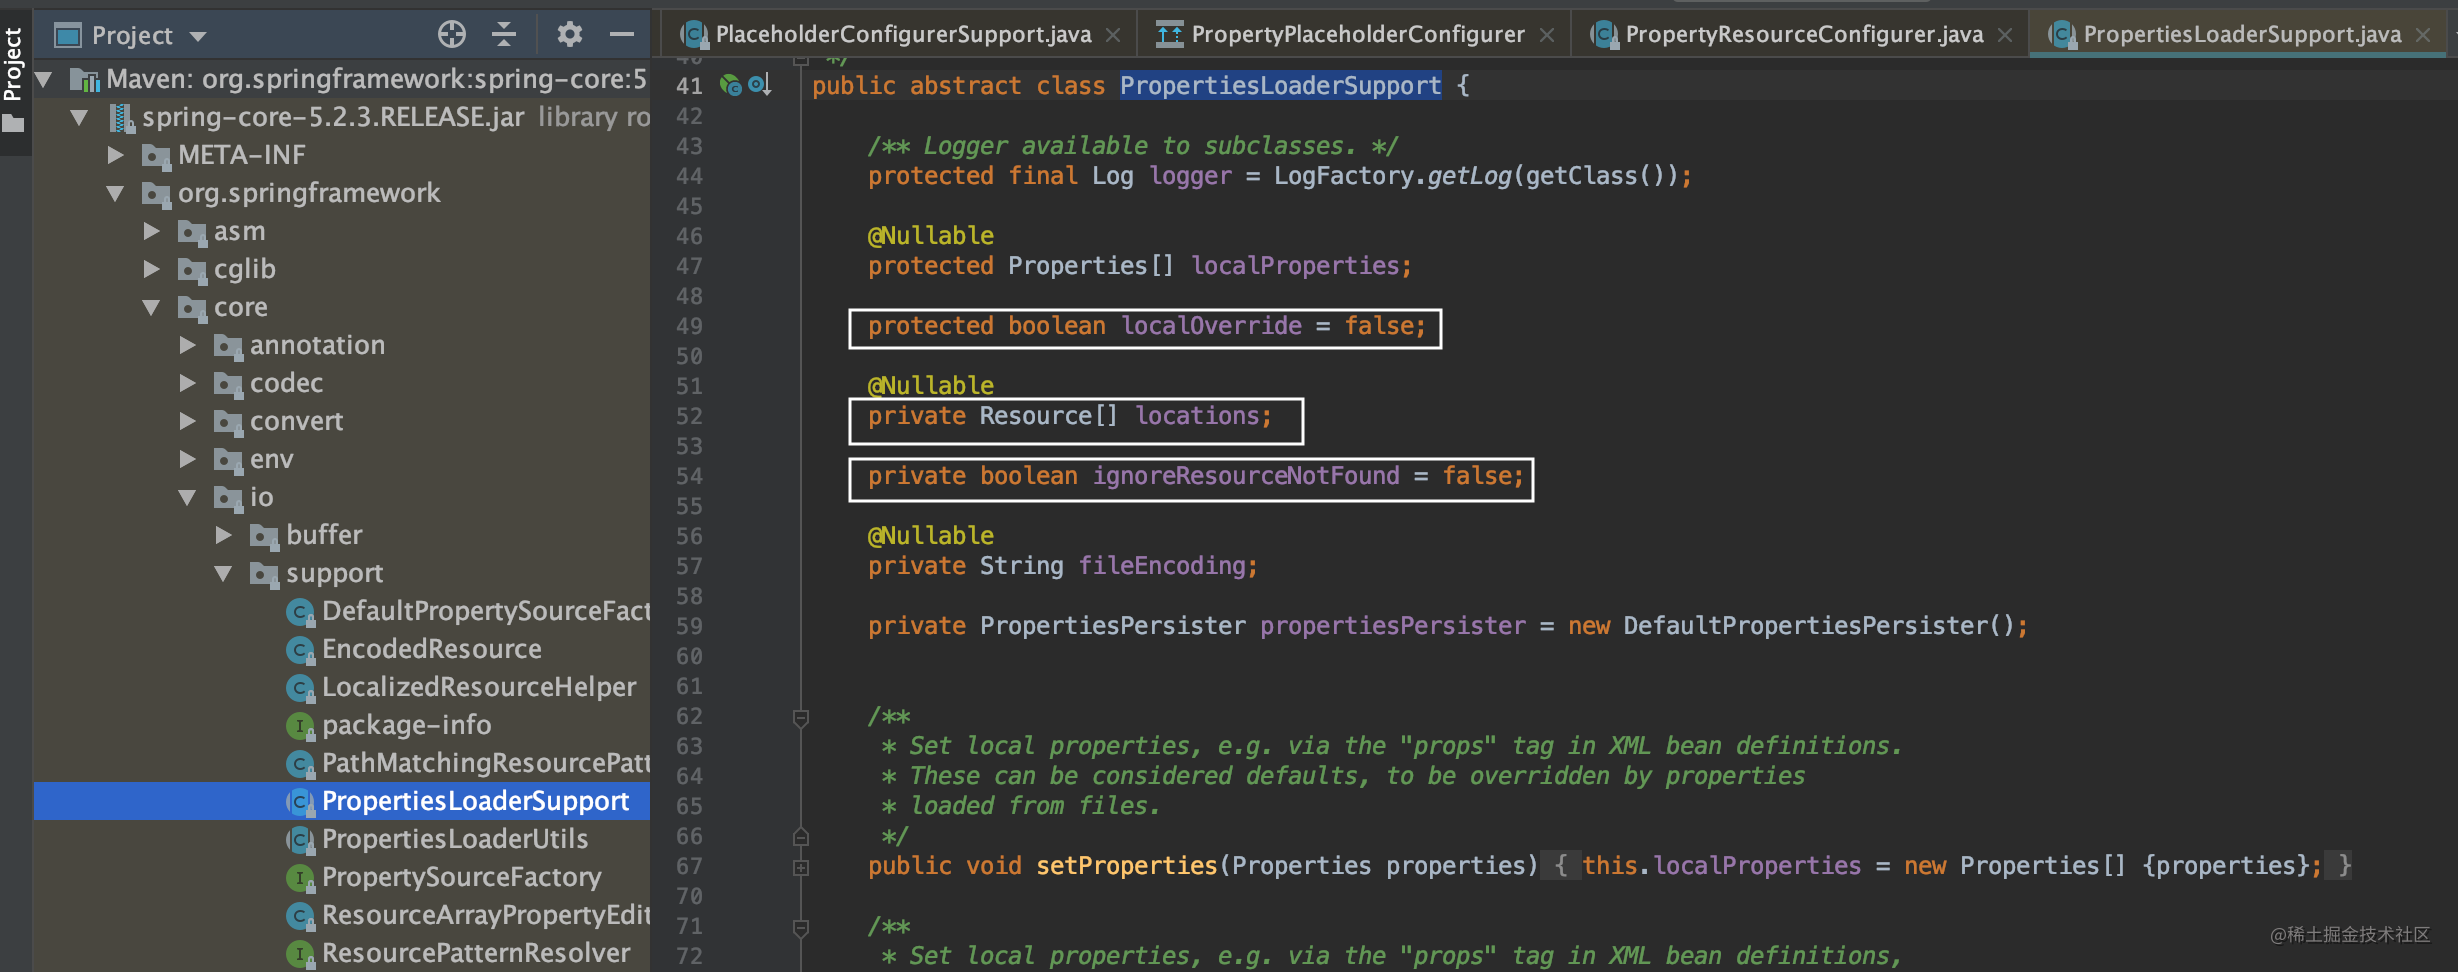Click the PropertiesLoaderSupport class name in code
This screenshot has height=972, width=2458.
pos(1280,86)
